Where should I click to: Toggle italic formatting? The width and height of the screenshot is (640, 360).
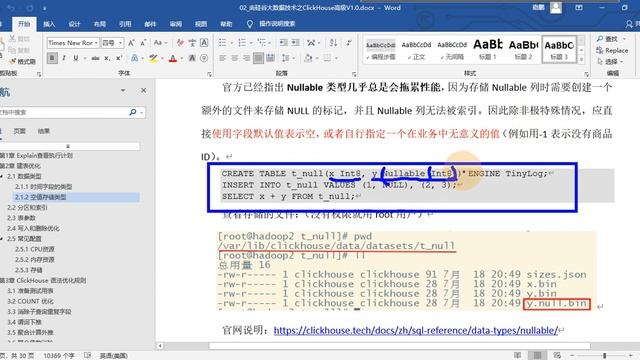point(64,58)
